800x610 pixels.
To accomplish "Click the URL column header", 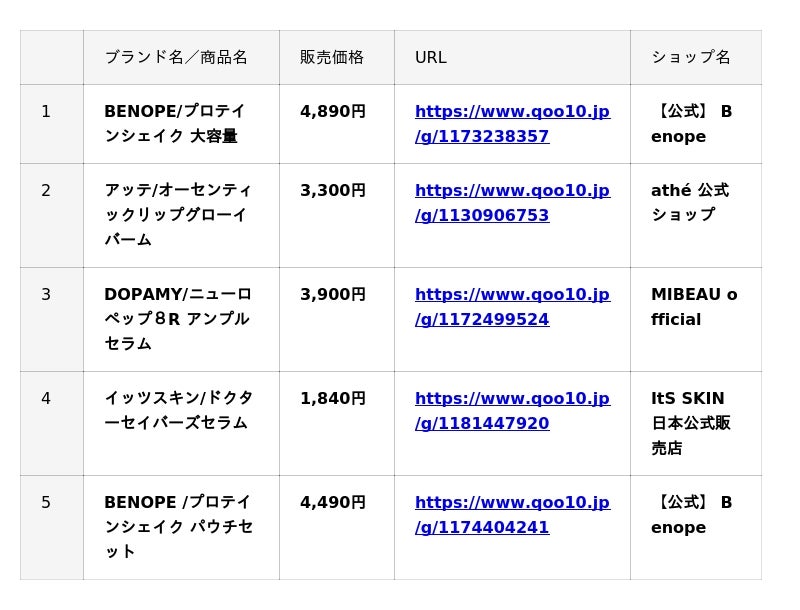I will click(431, 57).
